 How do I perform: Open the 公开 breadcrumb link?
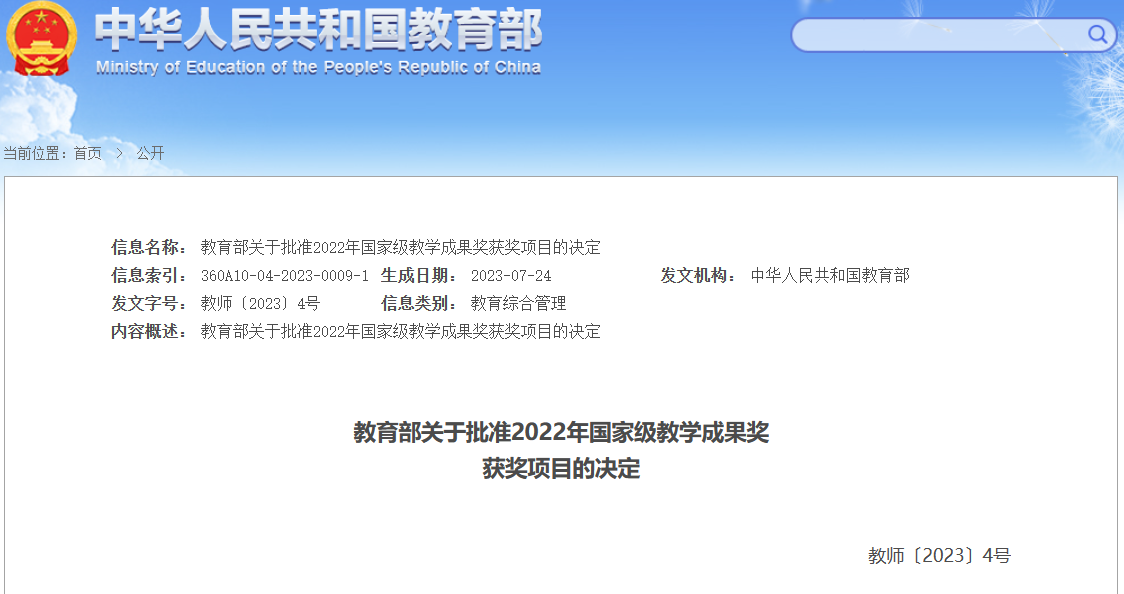151,153
